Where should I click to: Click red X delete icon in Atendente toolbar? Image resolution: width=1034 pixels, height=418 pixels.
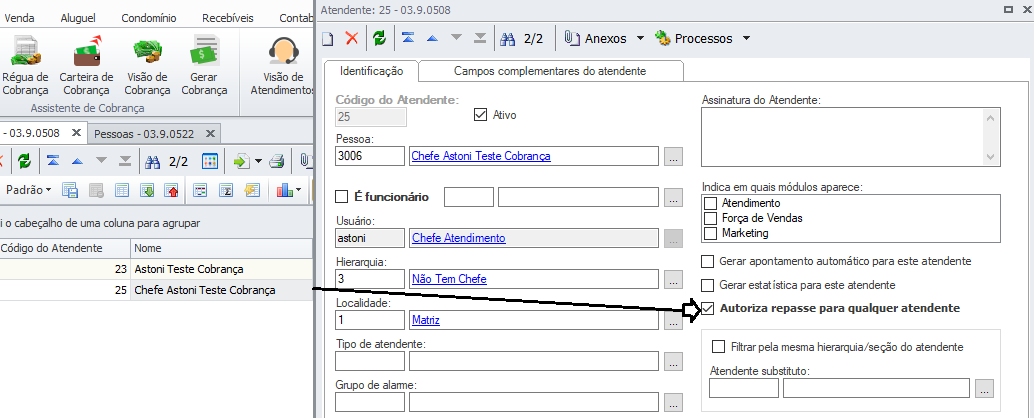352,38
